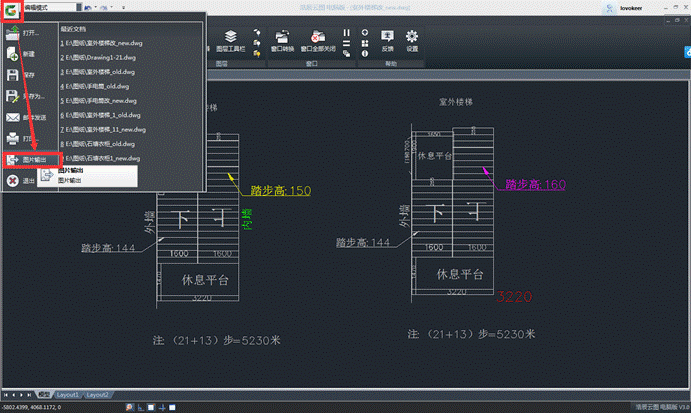Open recent file 手电筒_old.dwg

(99, 87)
